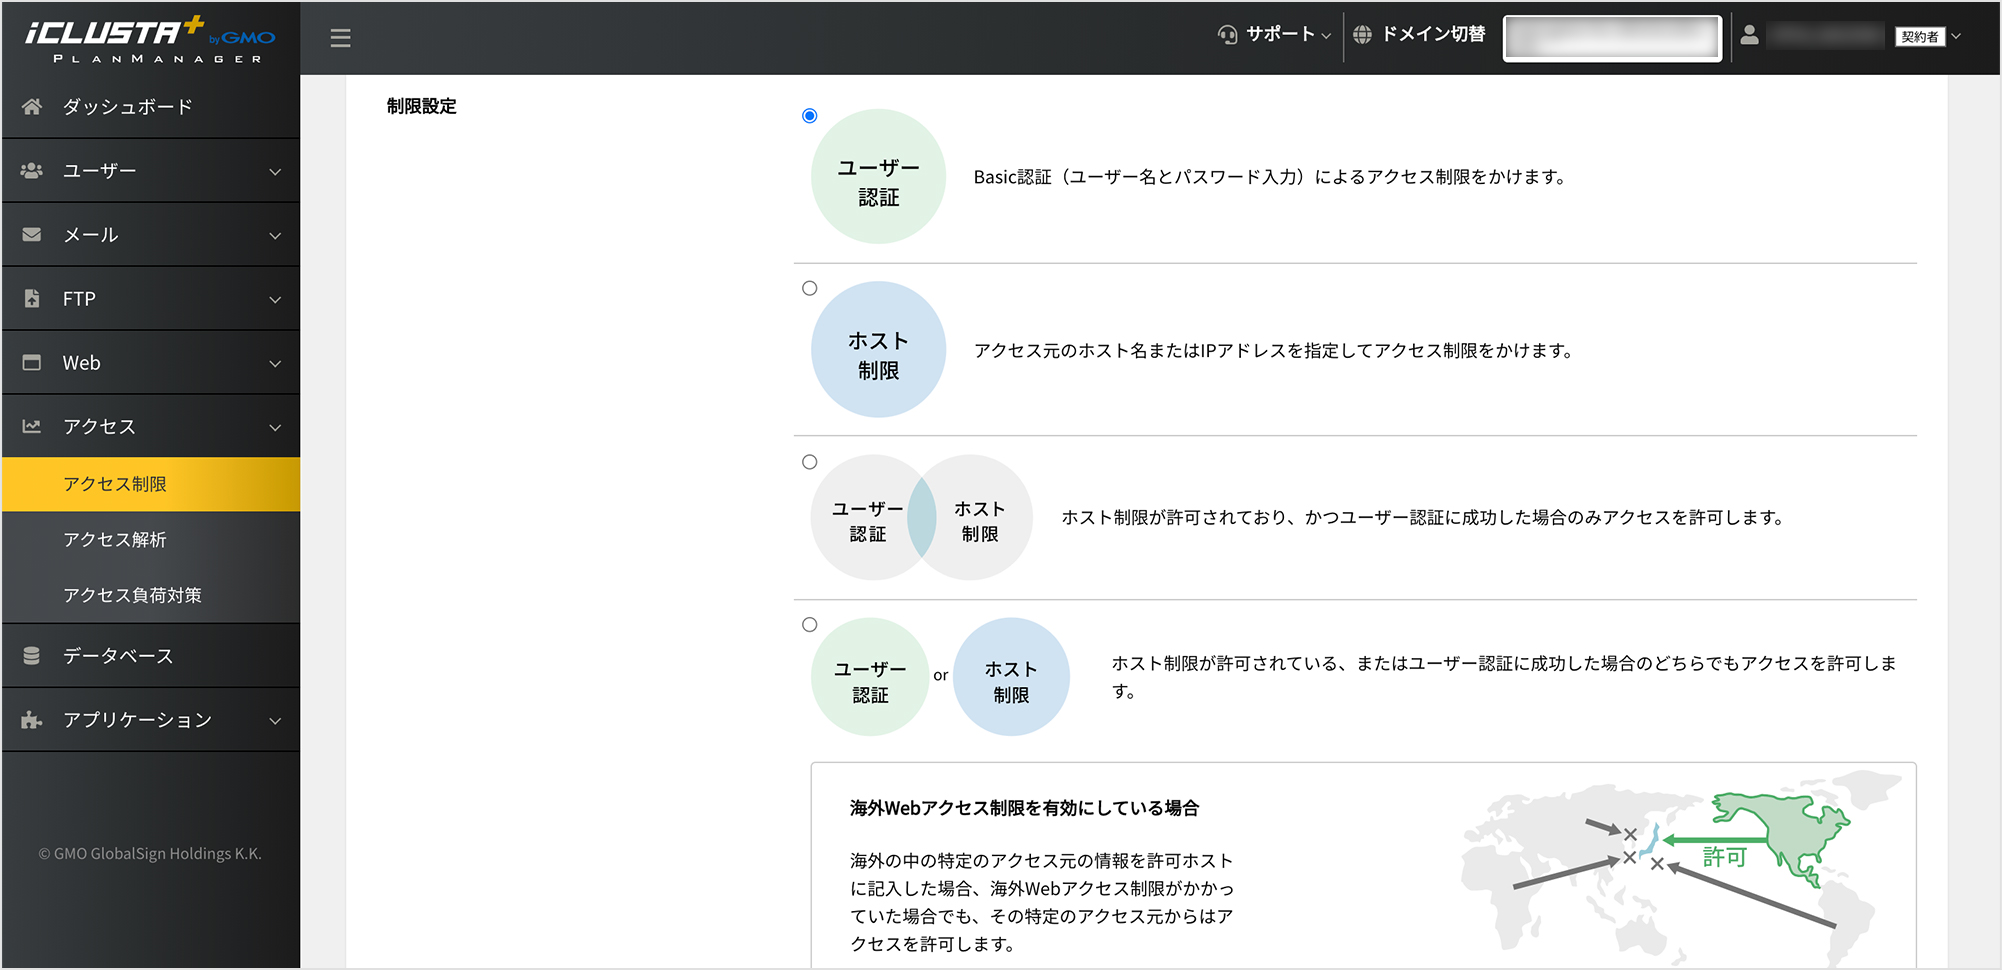
Task: Collapse the アクセス sidebar chevron
Action: tap(275, 428)
